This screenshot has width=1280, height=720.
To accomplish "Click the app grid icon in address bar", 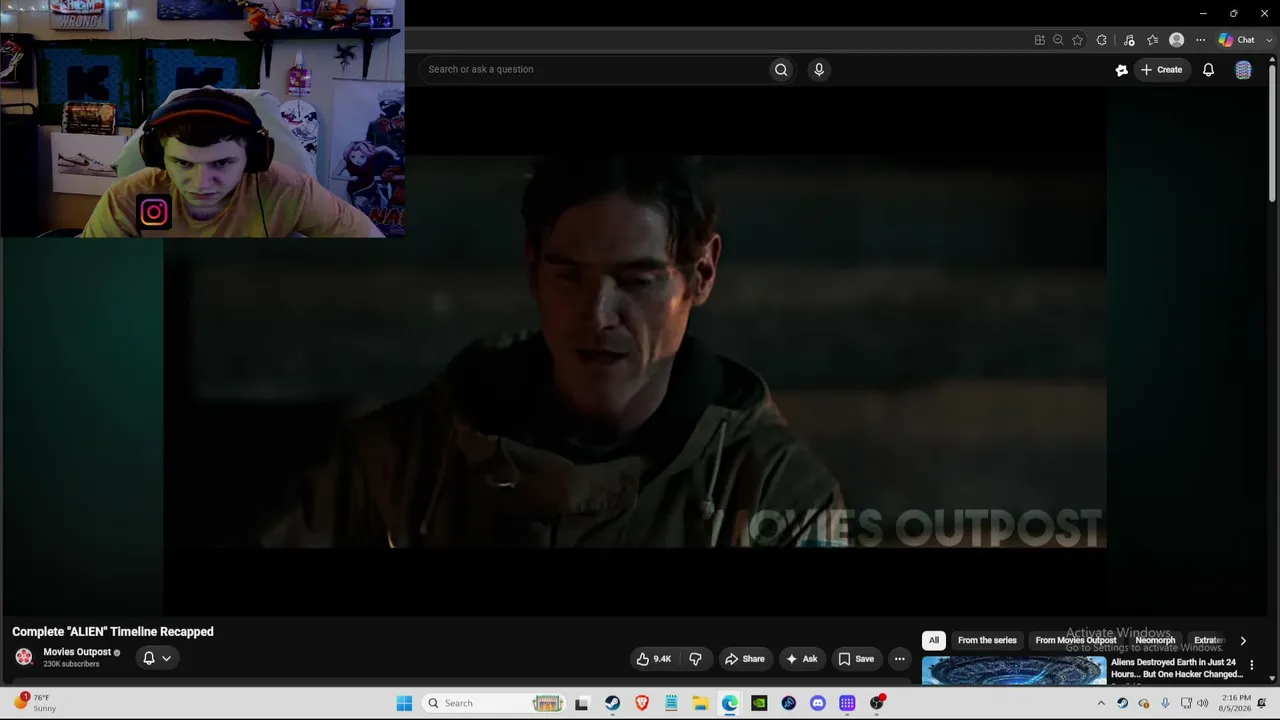I will click(1040, 40).
